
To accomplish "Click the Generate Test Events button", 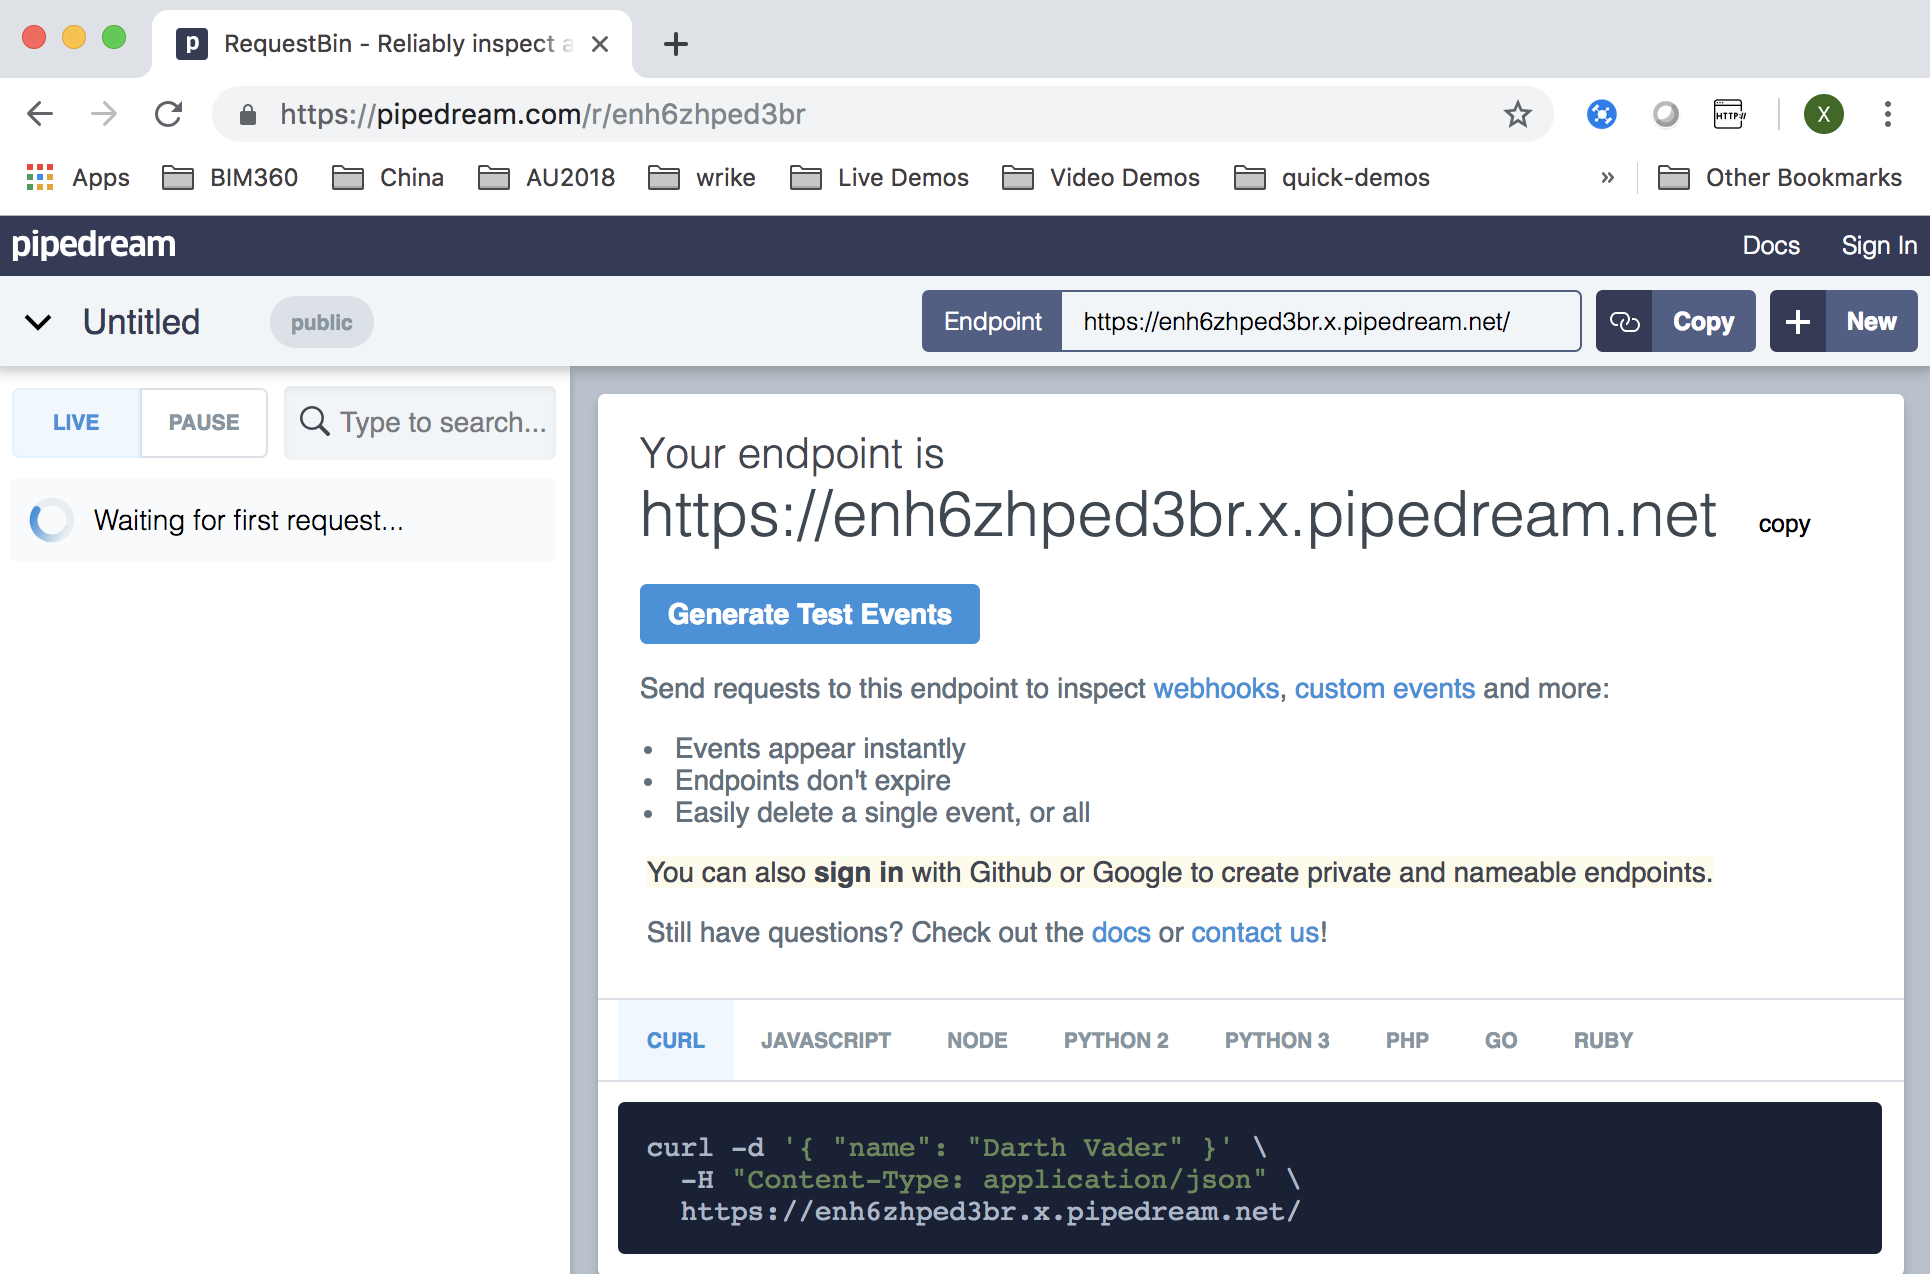I will coord(810,614).
